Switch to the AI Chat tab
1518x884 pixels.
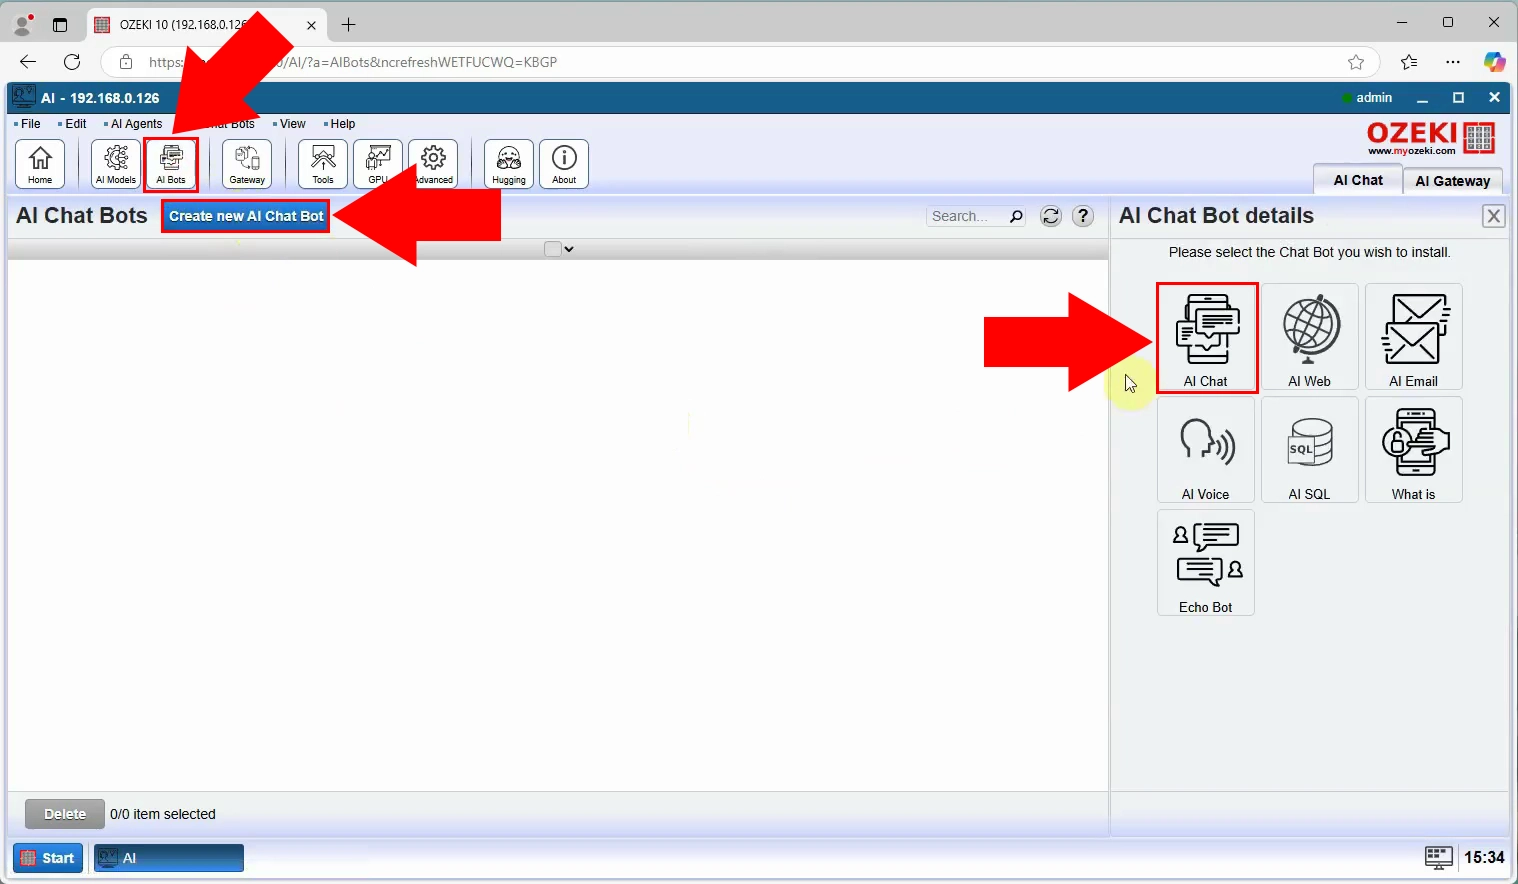pos(1357,180)
